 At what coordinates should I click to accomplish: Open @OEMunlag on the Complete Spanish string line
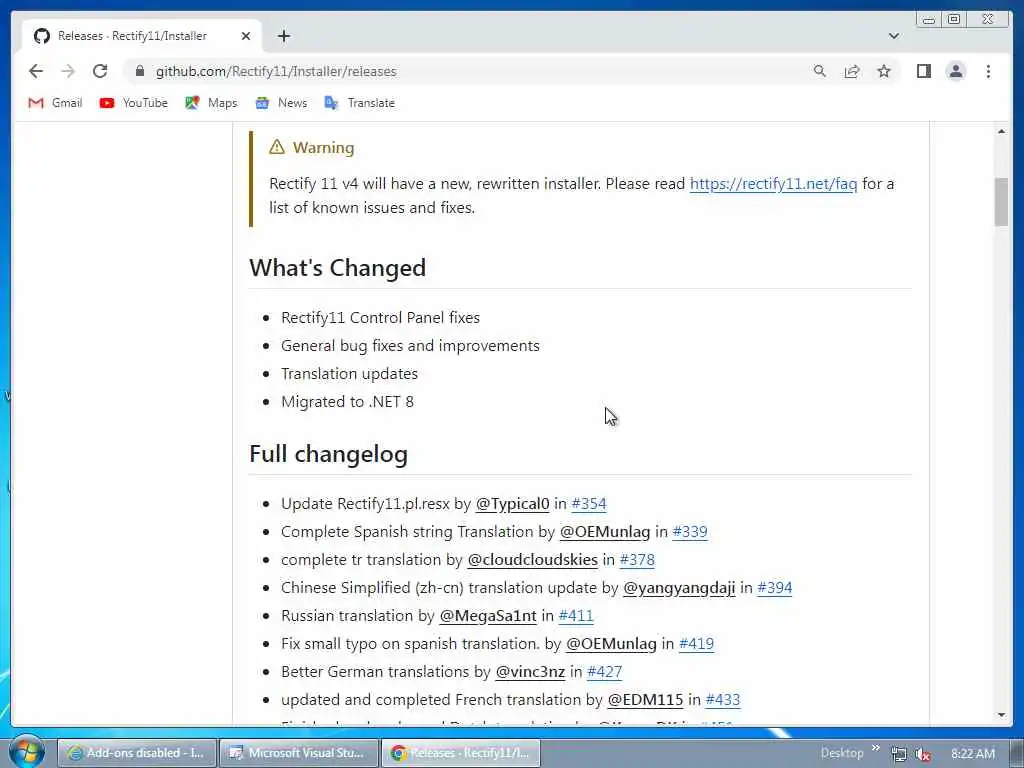605,532
